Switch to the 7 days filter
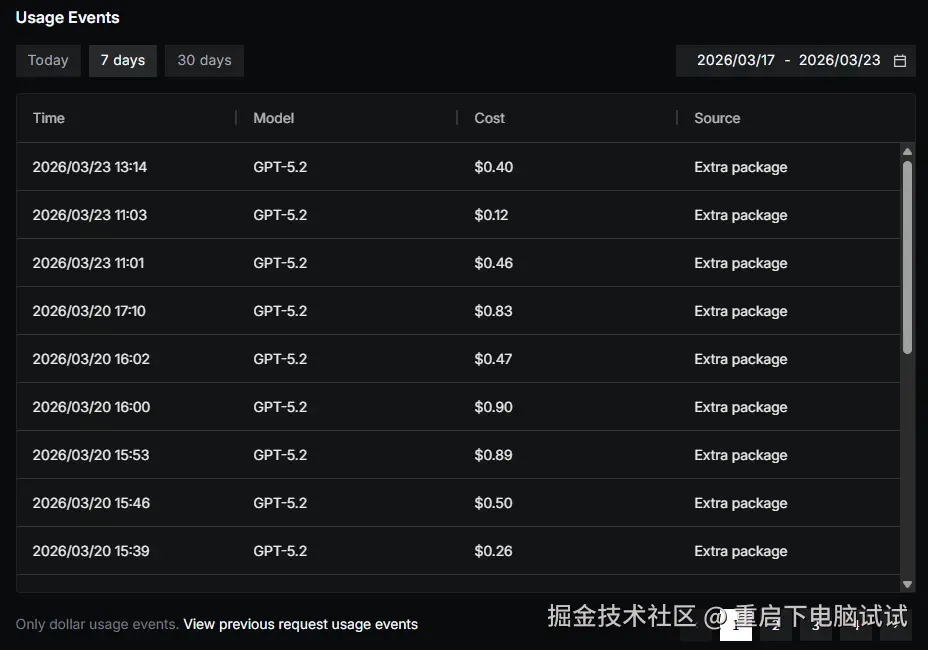 pos(123,60)
